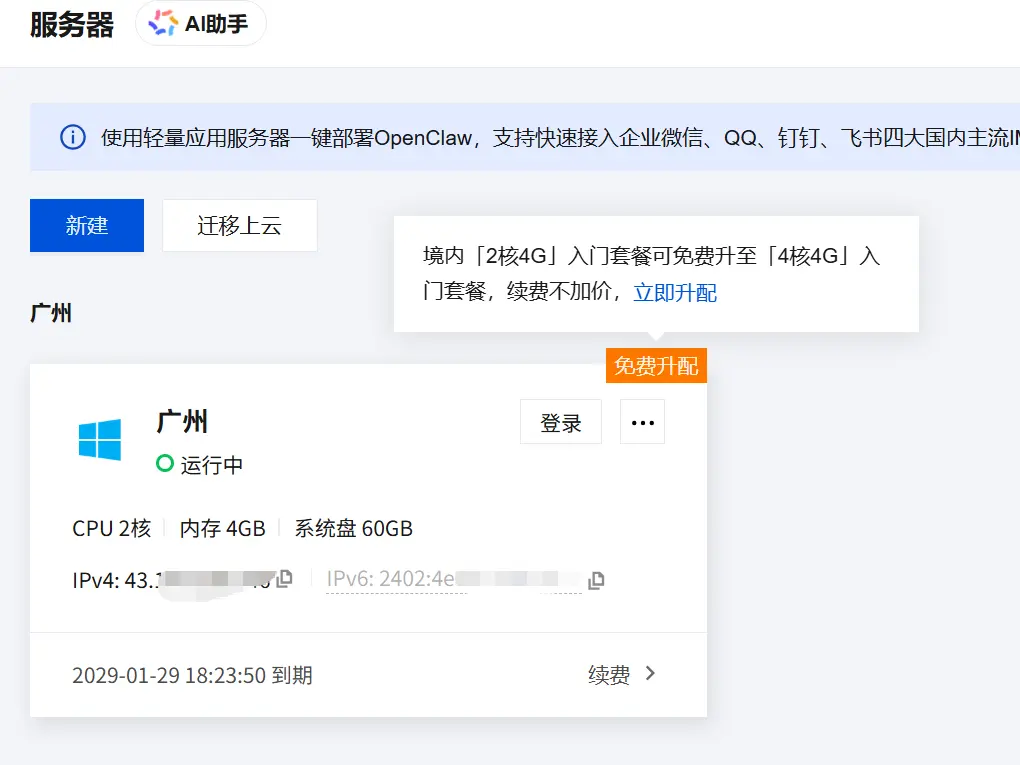Click the 广州 region heading

51,313
